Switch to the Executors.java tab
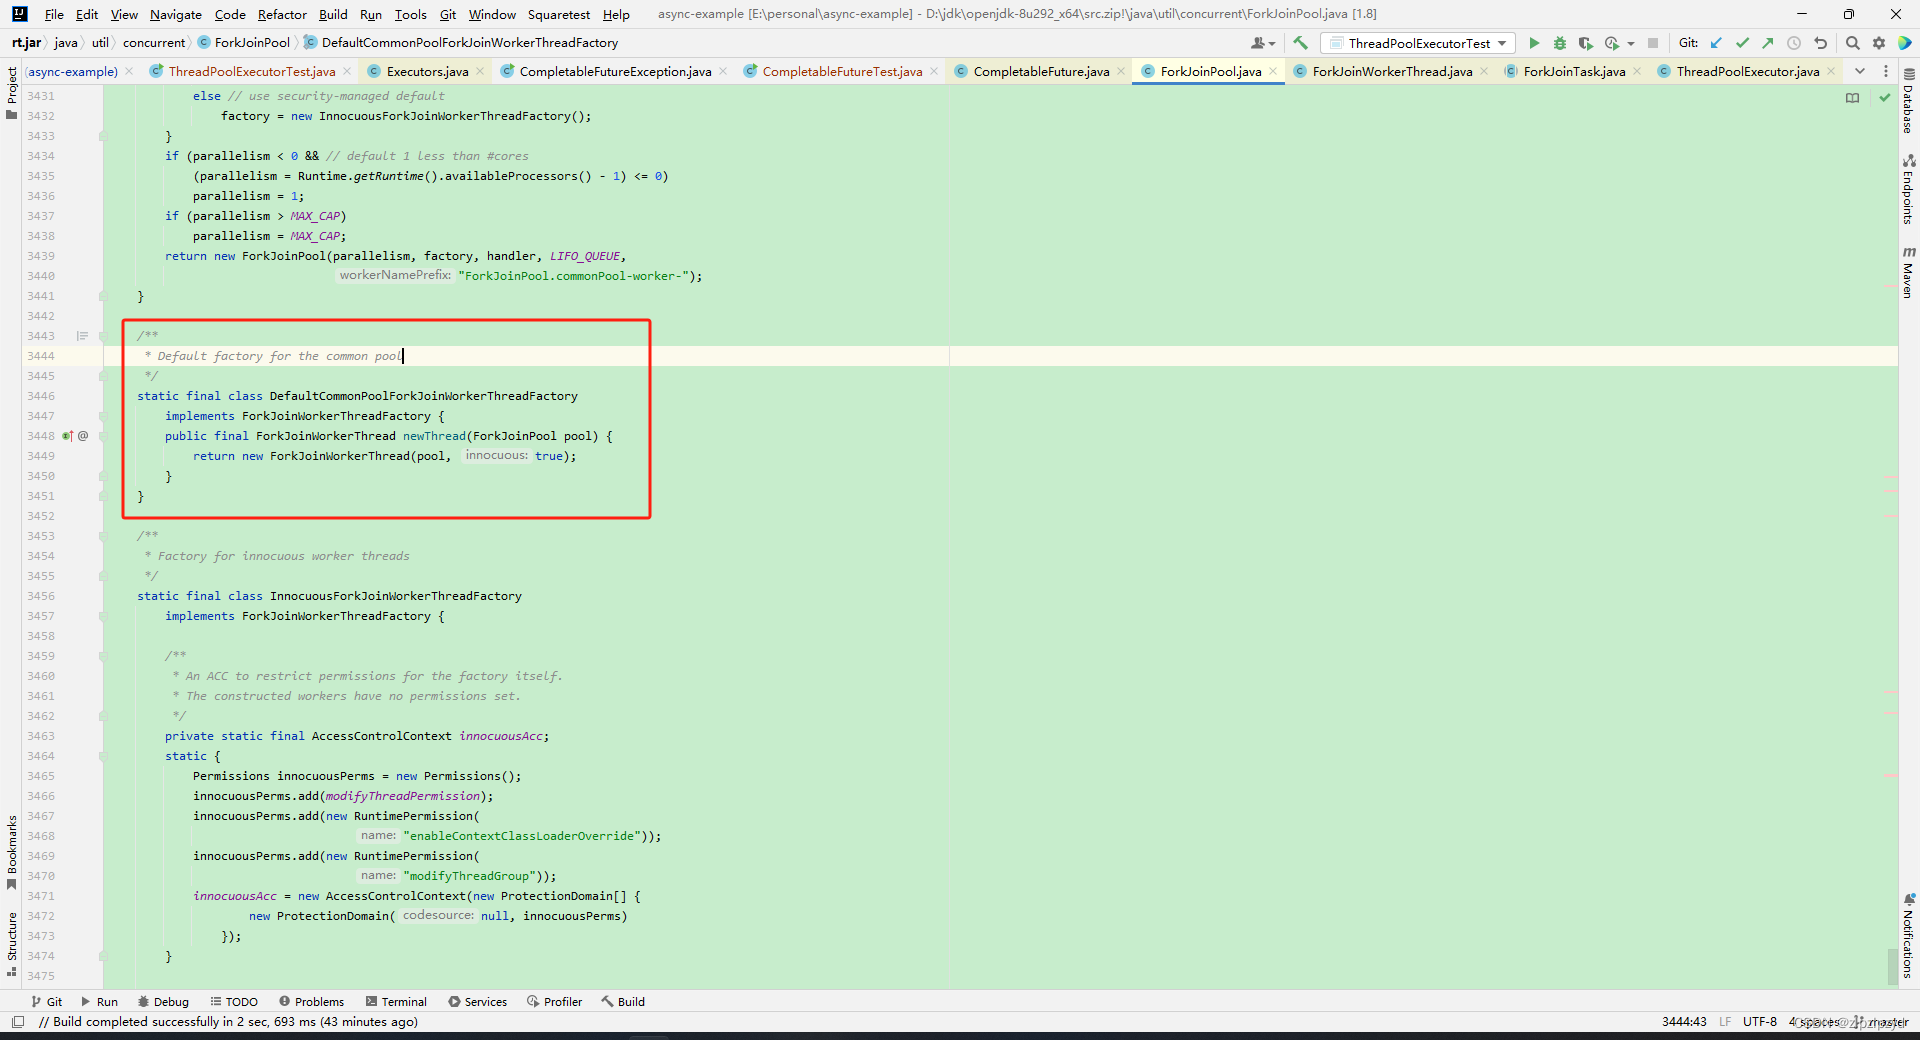 click(x=427, y=71)
